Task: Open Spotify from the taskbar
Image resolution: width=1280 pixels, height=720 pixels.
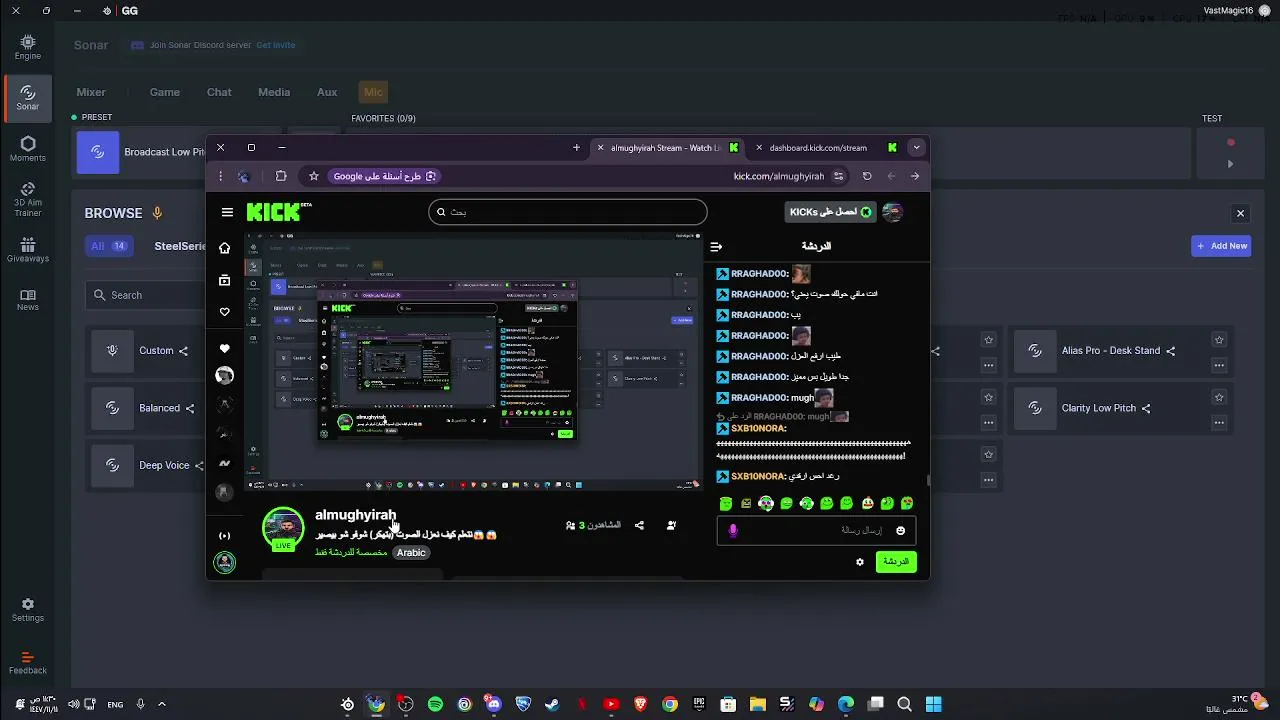Action: pyautogui.click(x=435, y=704)
